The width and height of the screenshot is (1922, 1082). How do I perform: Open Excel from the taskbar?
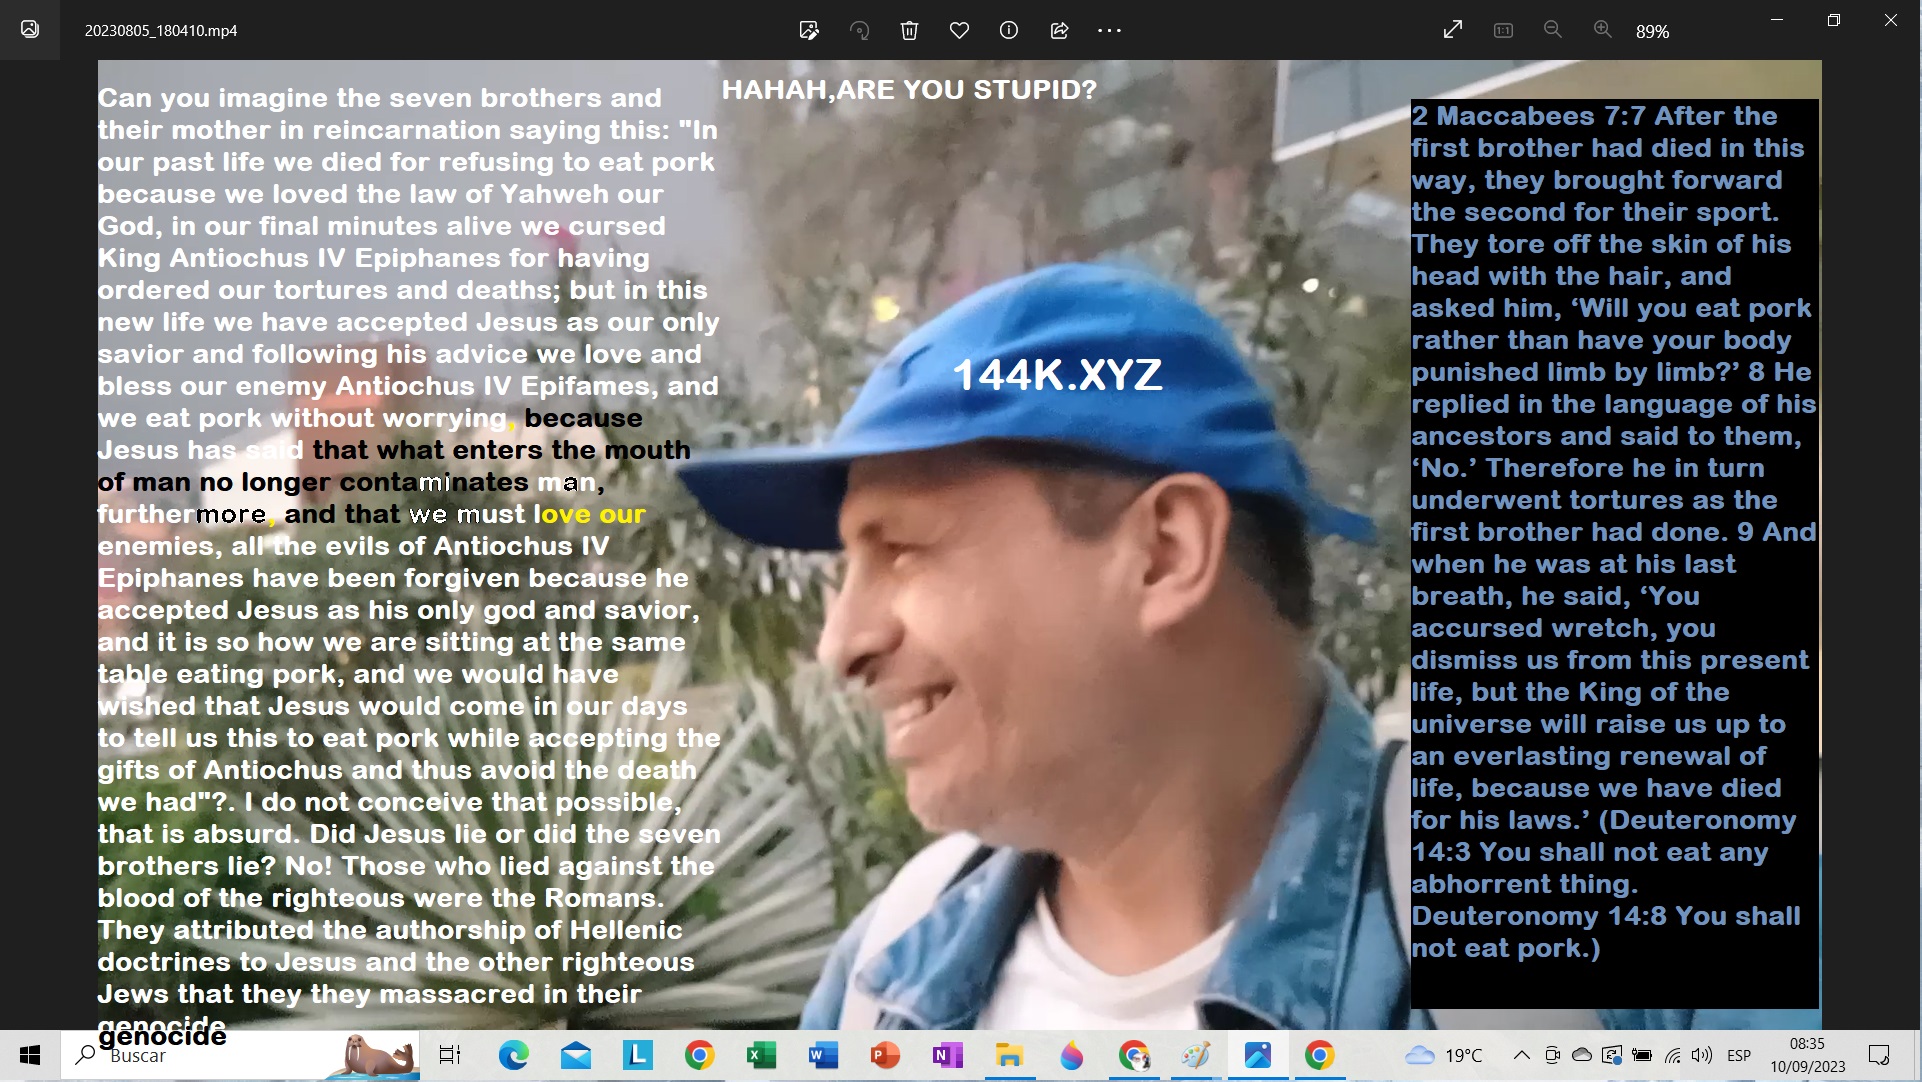(761, 1055)
